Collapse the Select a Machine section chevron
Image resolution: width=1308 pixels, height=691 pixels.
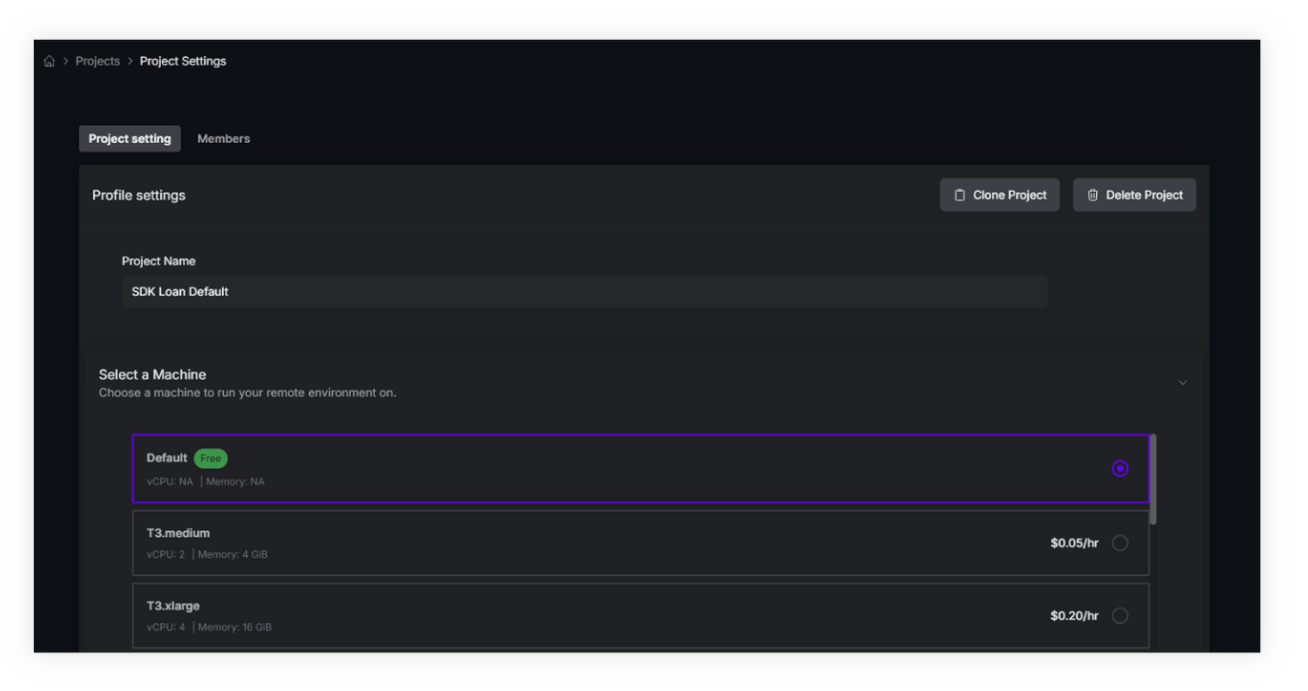pos(1183,383)
